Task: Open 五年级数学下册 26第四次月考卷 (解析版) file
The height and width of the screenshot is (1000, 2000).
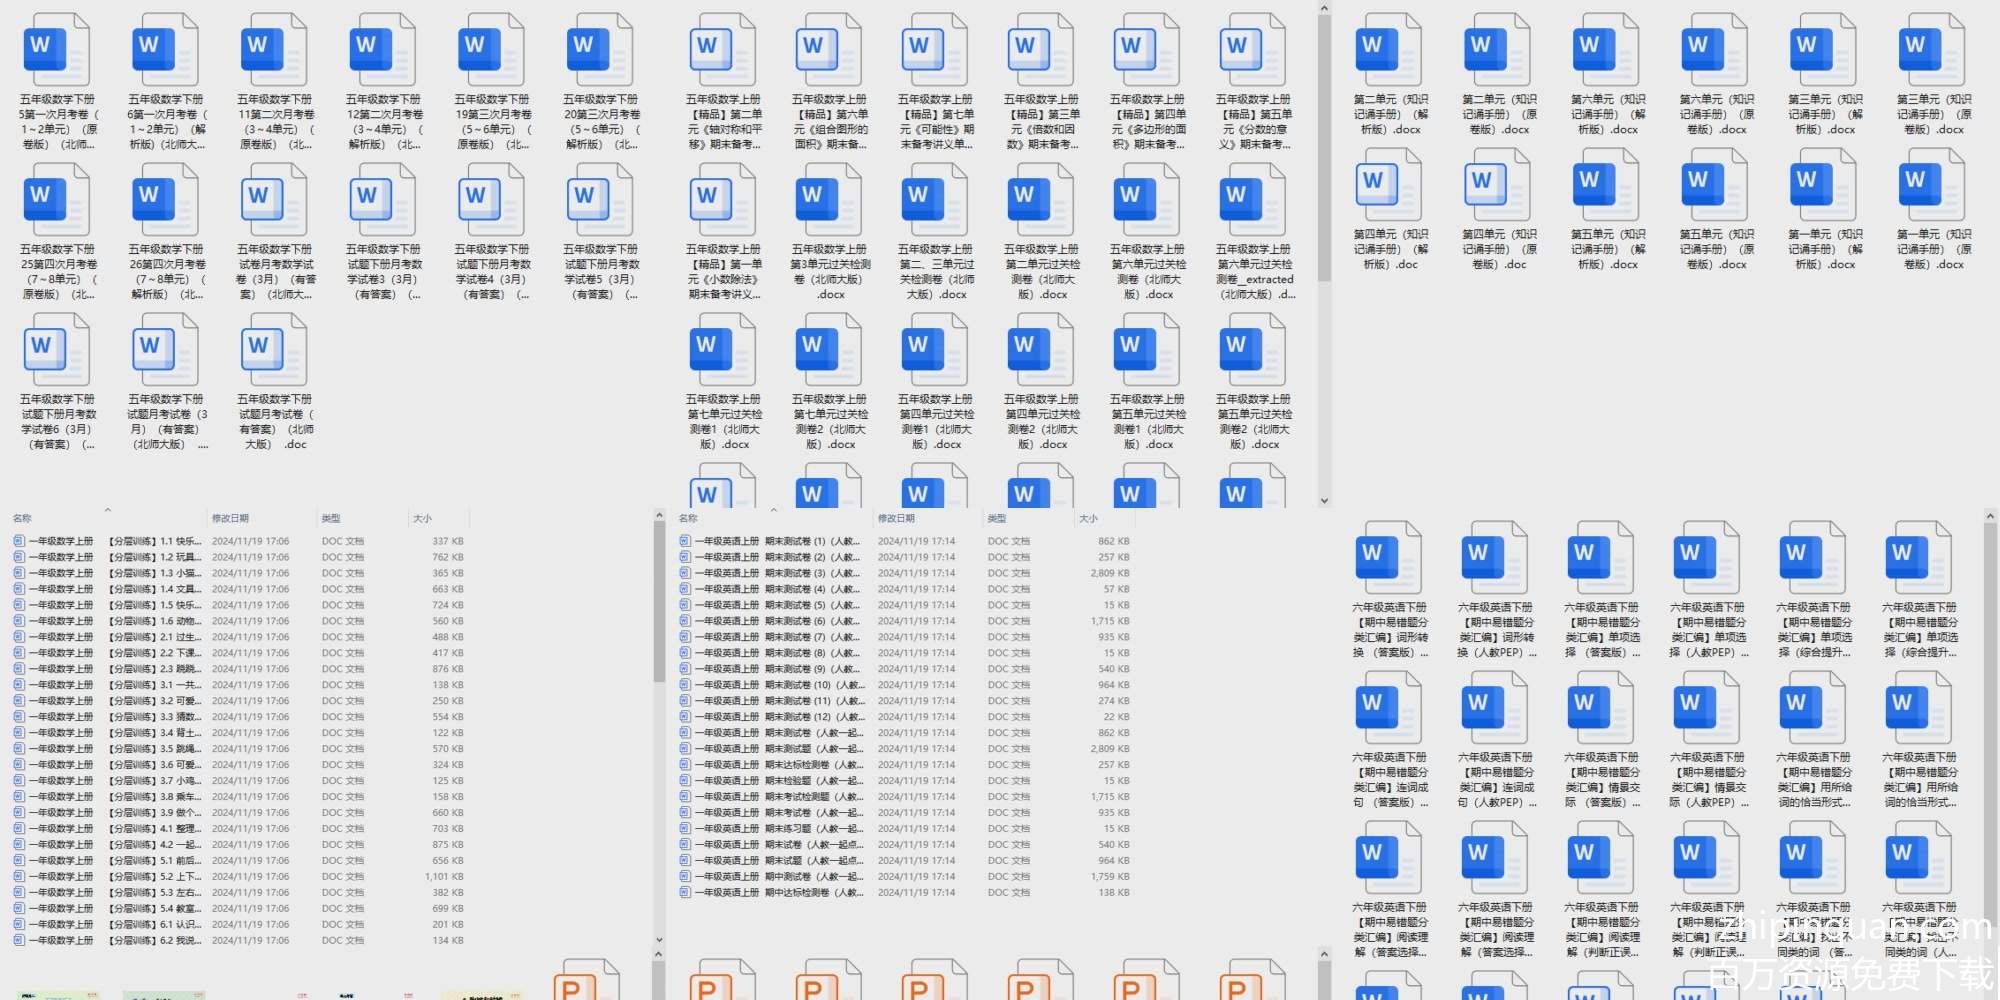Action: [166, 200]
